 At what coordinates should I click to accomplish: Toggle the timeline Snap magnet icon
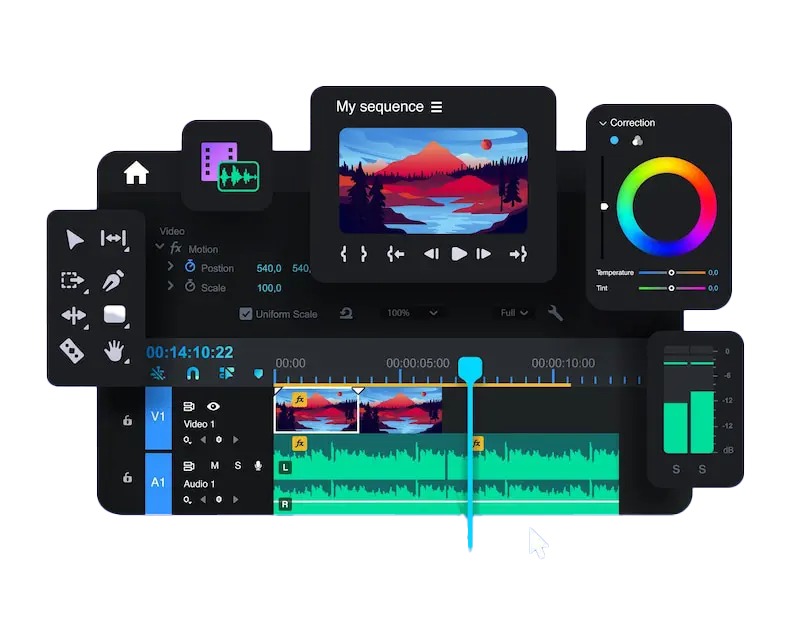point(192,373)
